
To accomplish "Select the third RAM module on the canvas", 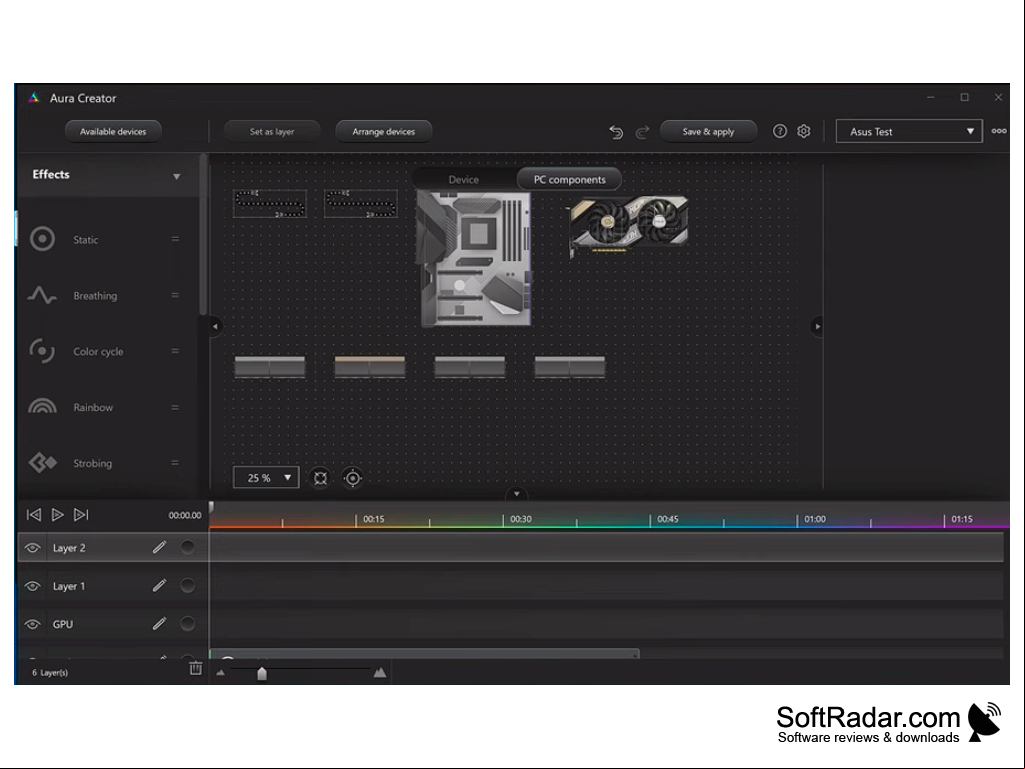I will tap(469, 366).
